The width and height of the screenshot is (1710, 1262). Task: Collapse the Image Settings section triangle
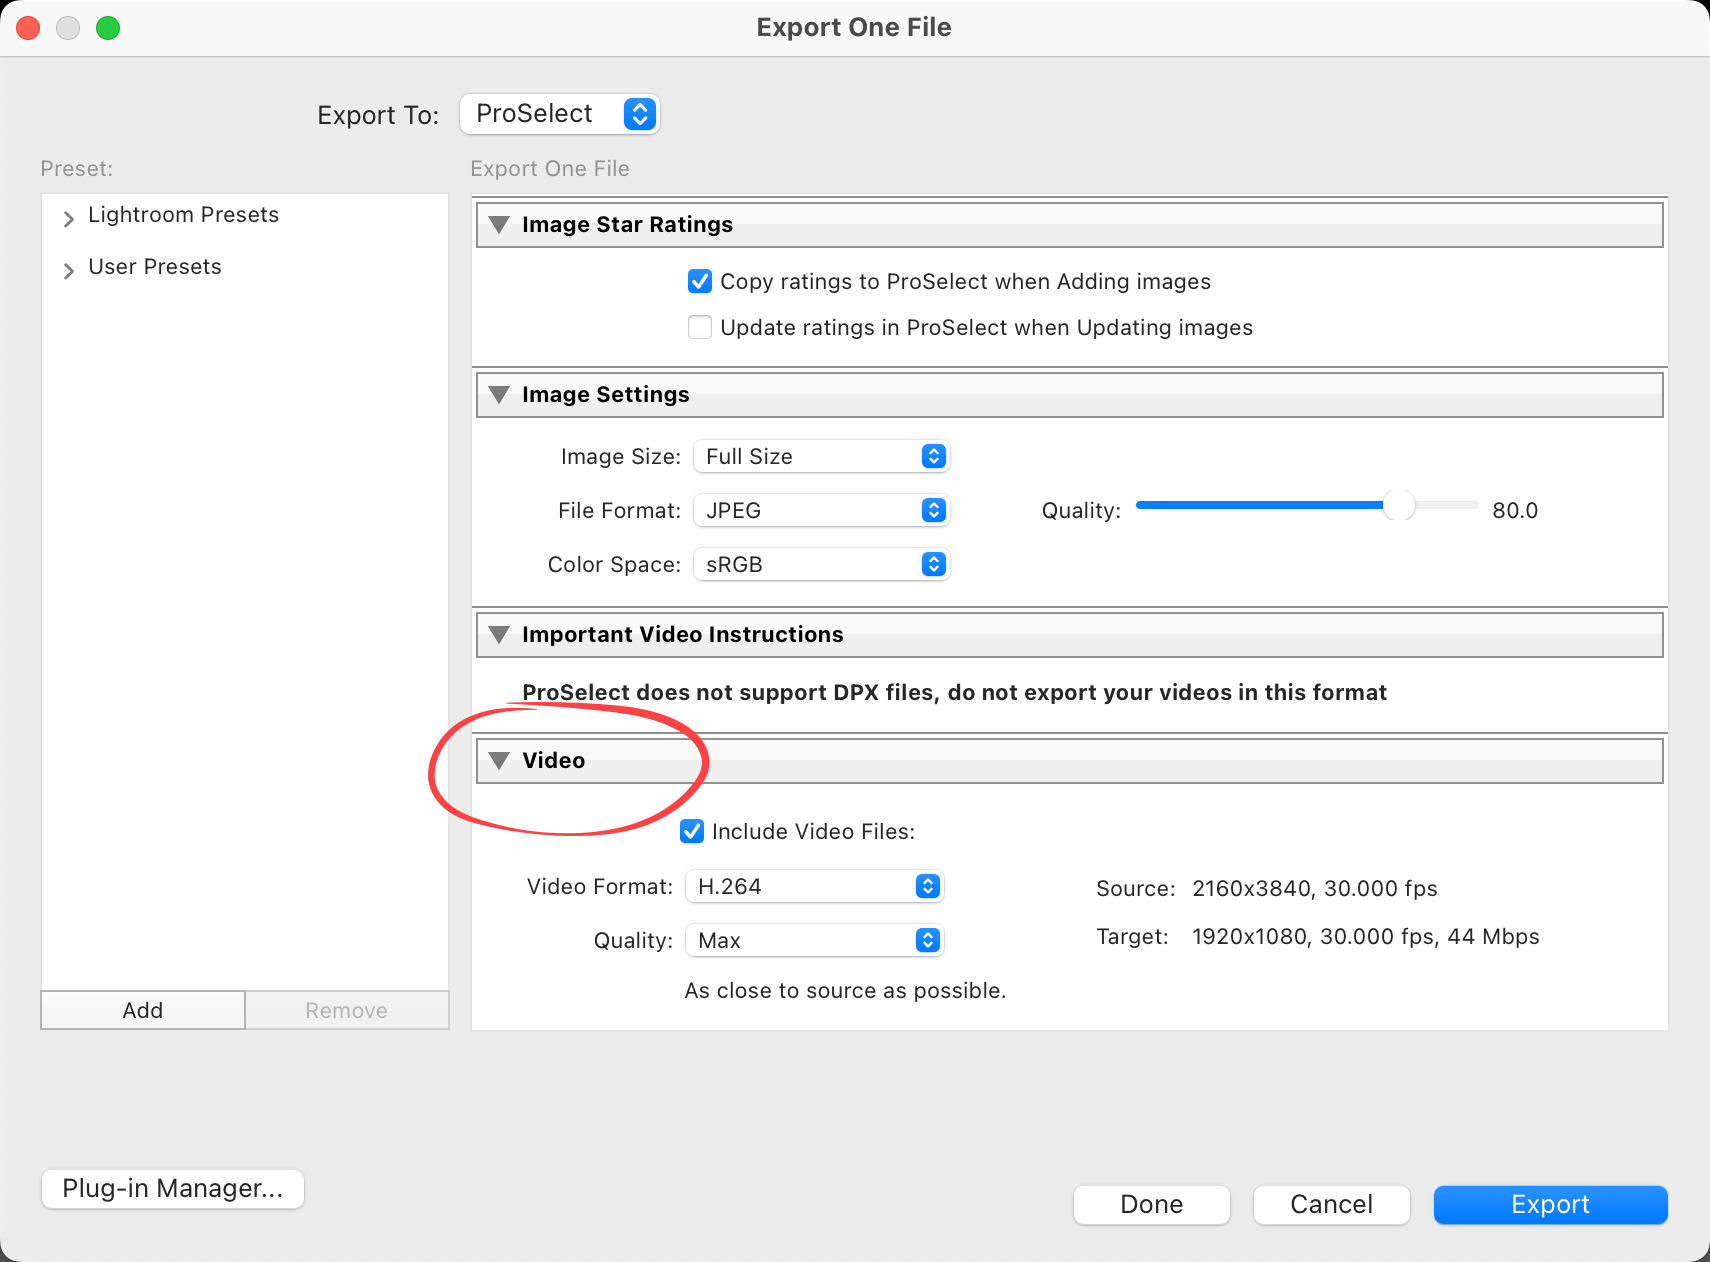[x=499, y=395]
